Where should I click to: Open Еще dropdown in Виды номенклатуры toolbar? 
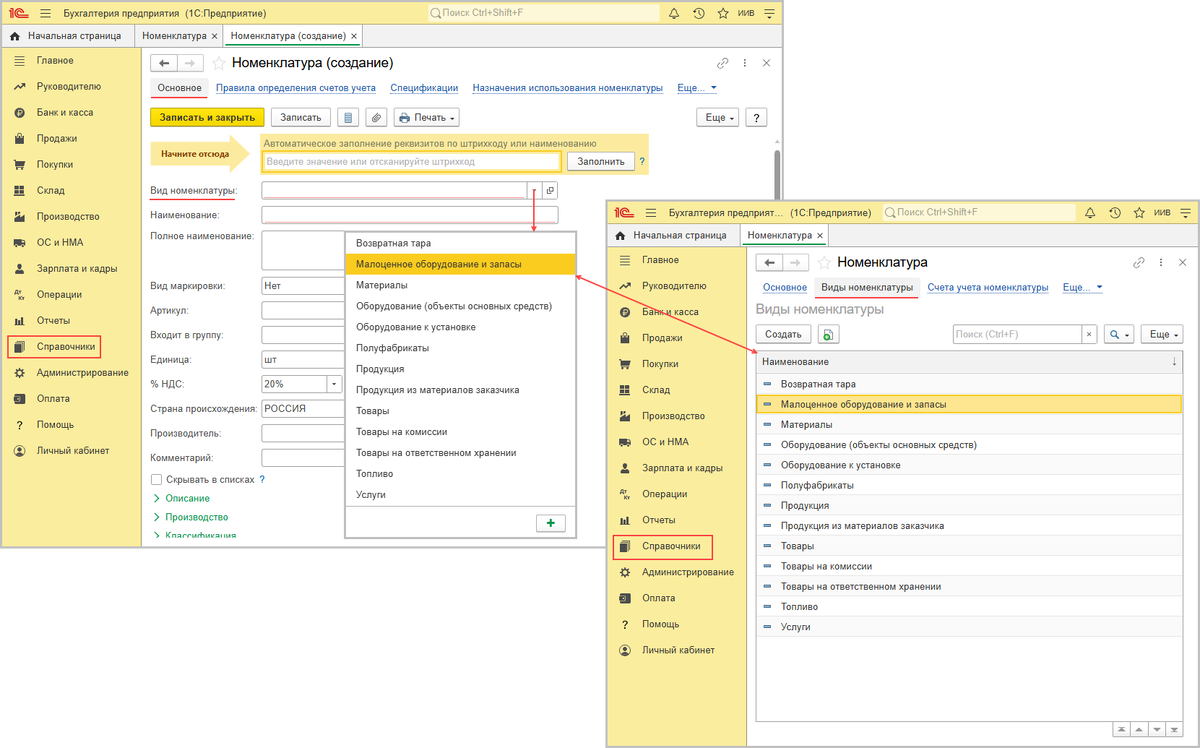point(1161,334)
